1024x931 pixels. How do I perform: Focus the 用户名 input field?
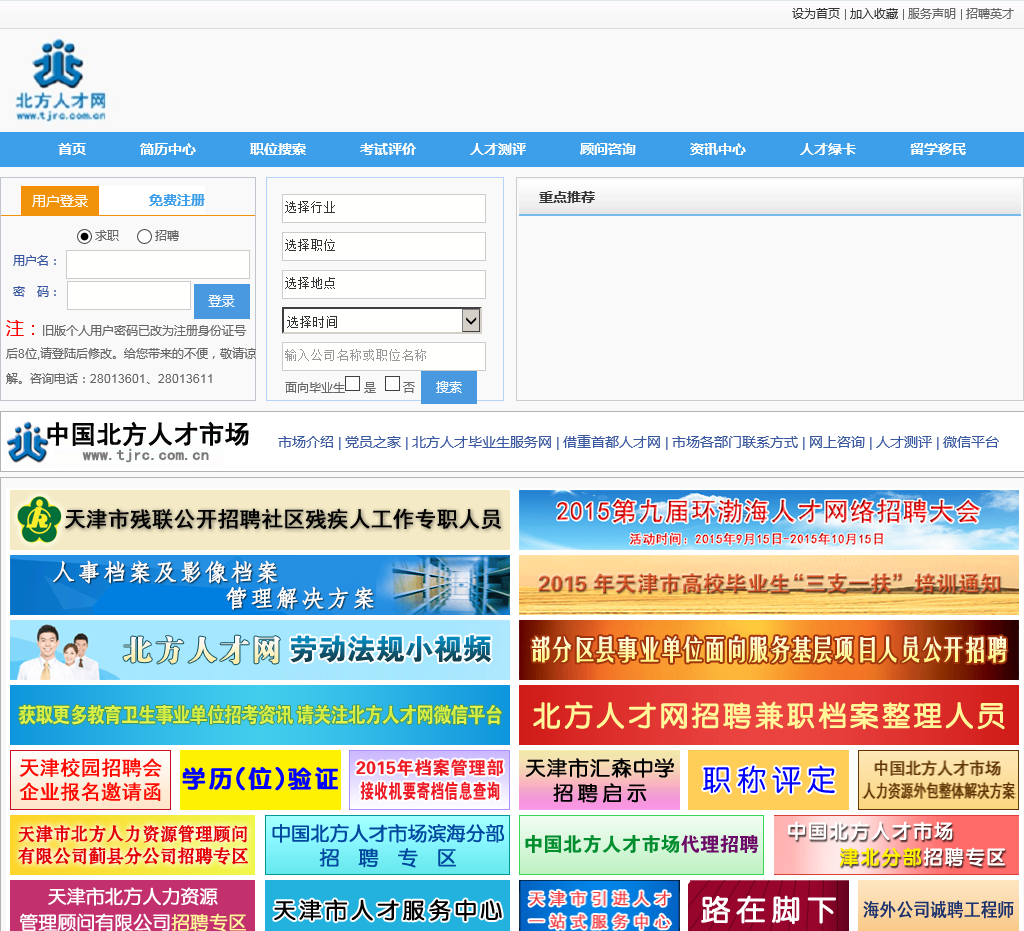click(x=158, y=264)
